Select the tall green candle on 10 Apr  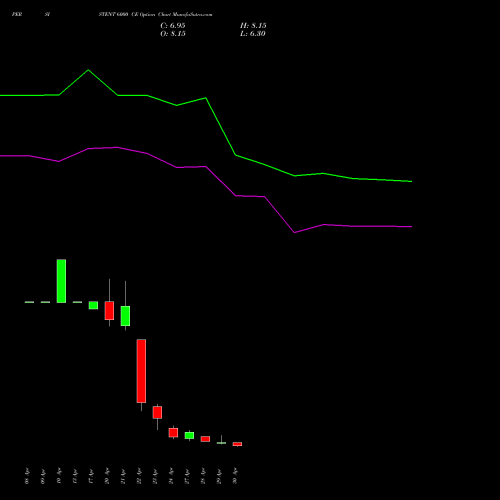click(61, 281)
